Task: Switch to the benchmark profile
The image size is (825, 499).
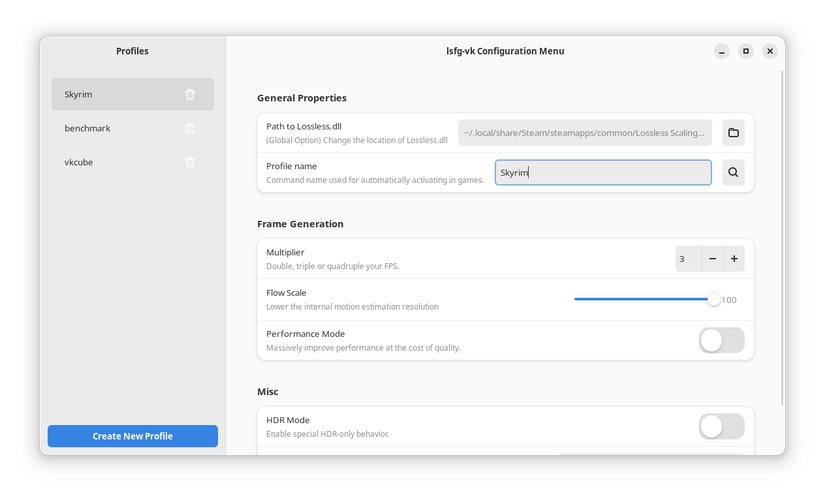Action: 110,128
